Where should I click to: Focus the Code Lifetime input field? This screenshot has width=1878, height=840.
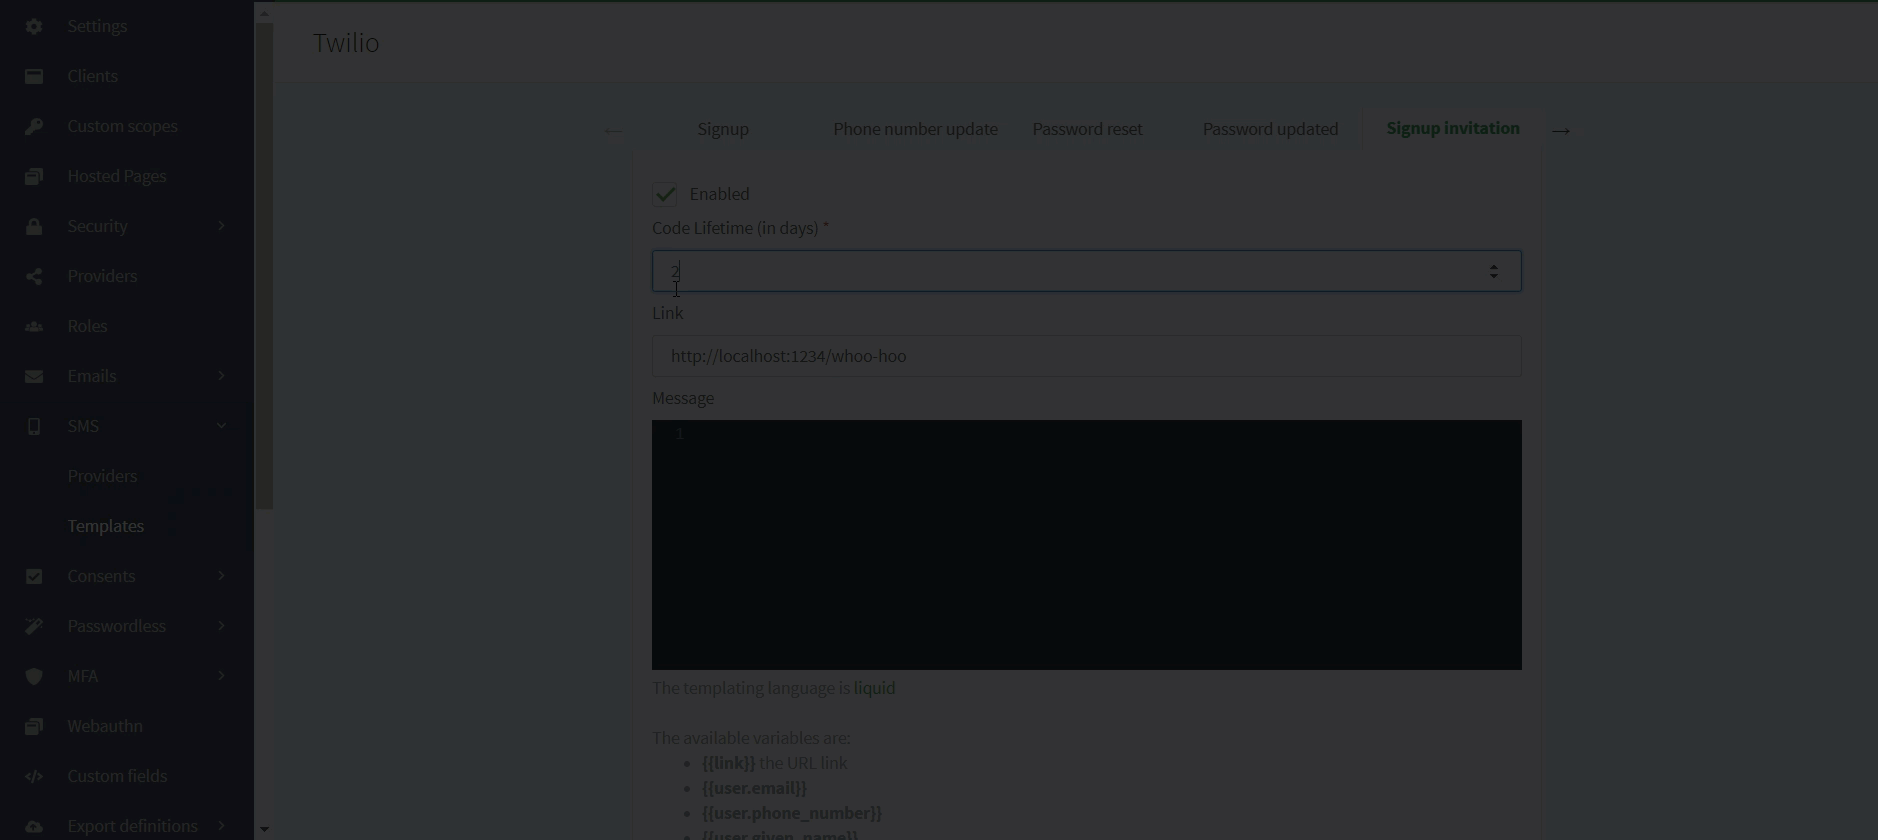1086,271
